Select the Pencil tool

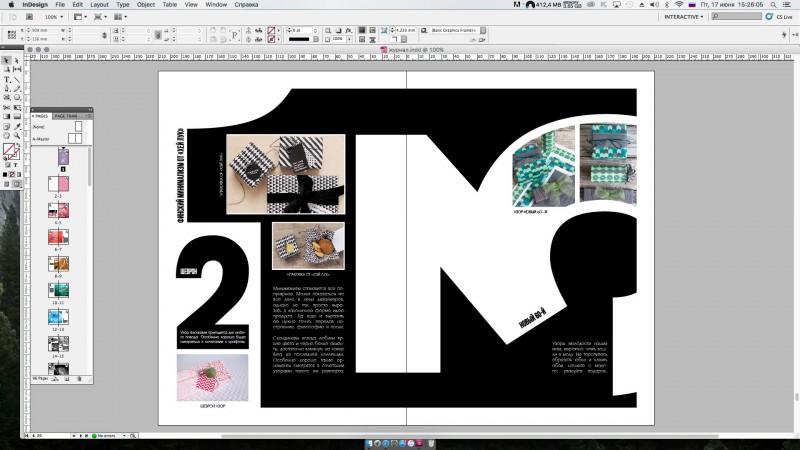click(x=16, y=89)
